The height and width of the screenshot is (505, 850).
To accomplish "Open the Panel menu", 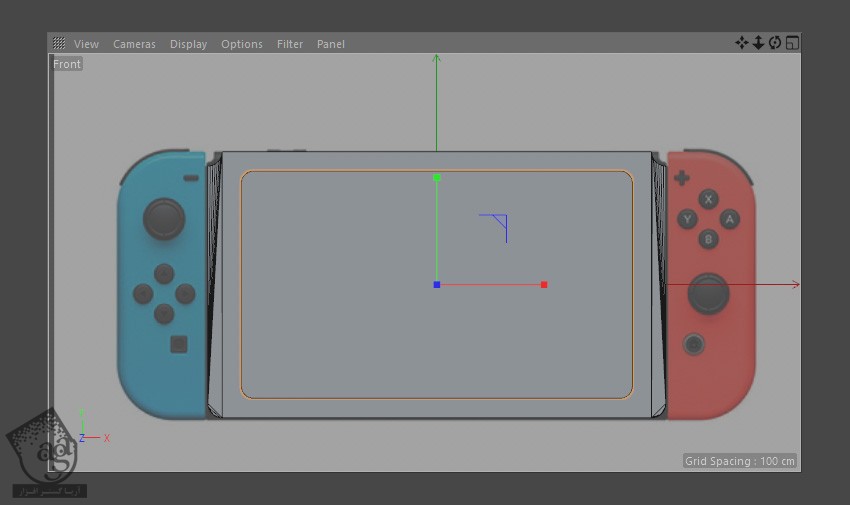I will tap(330, 44).
